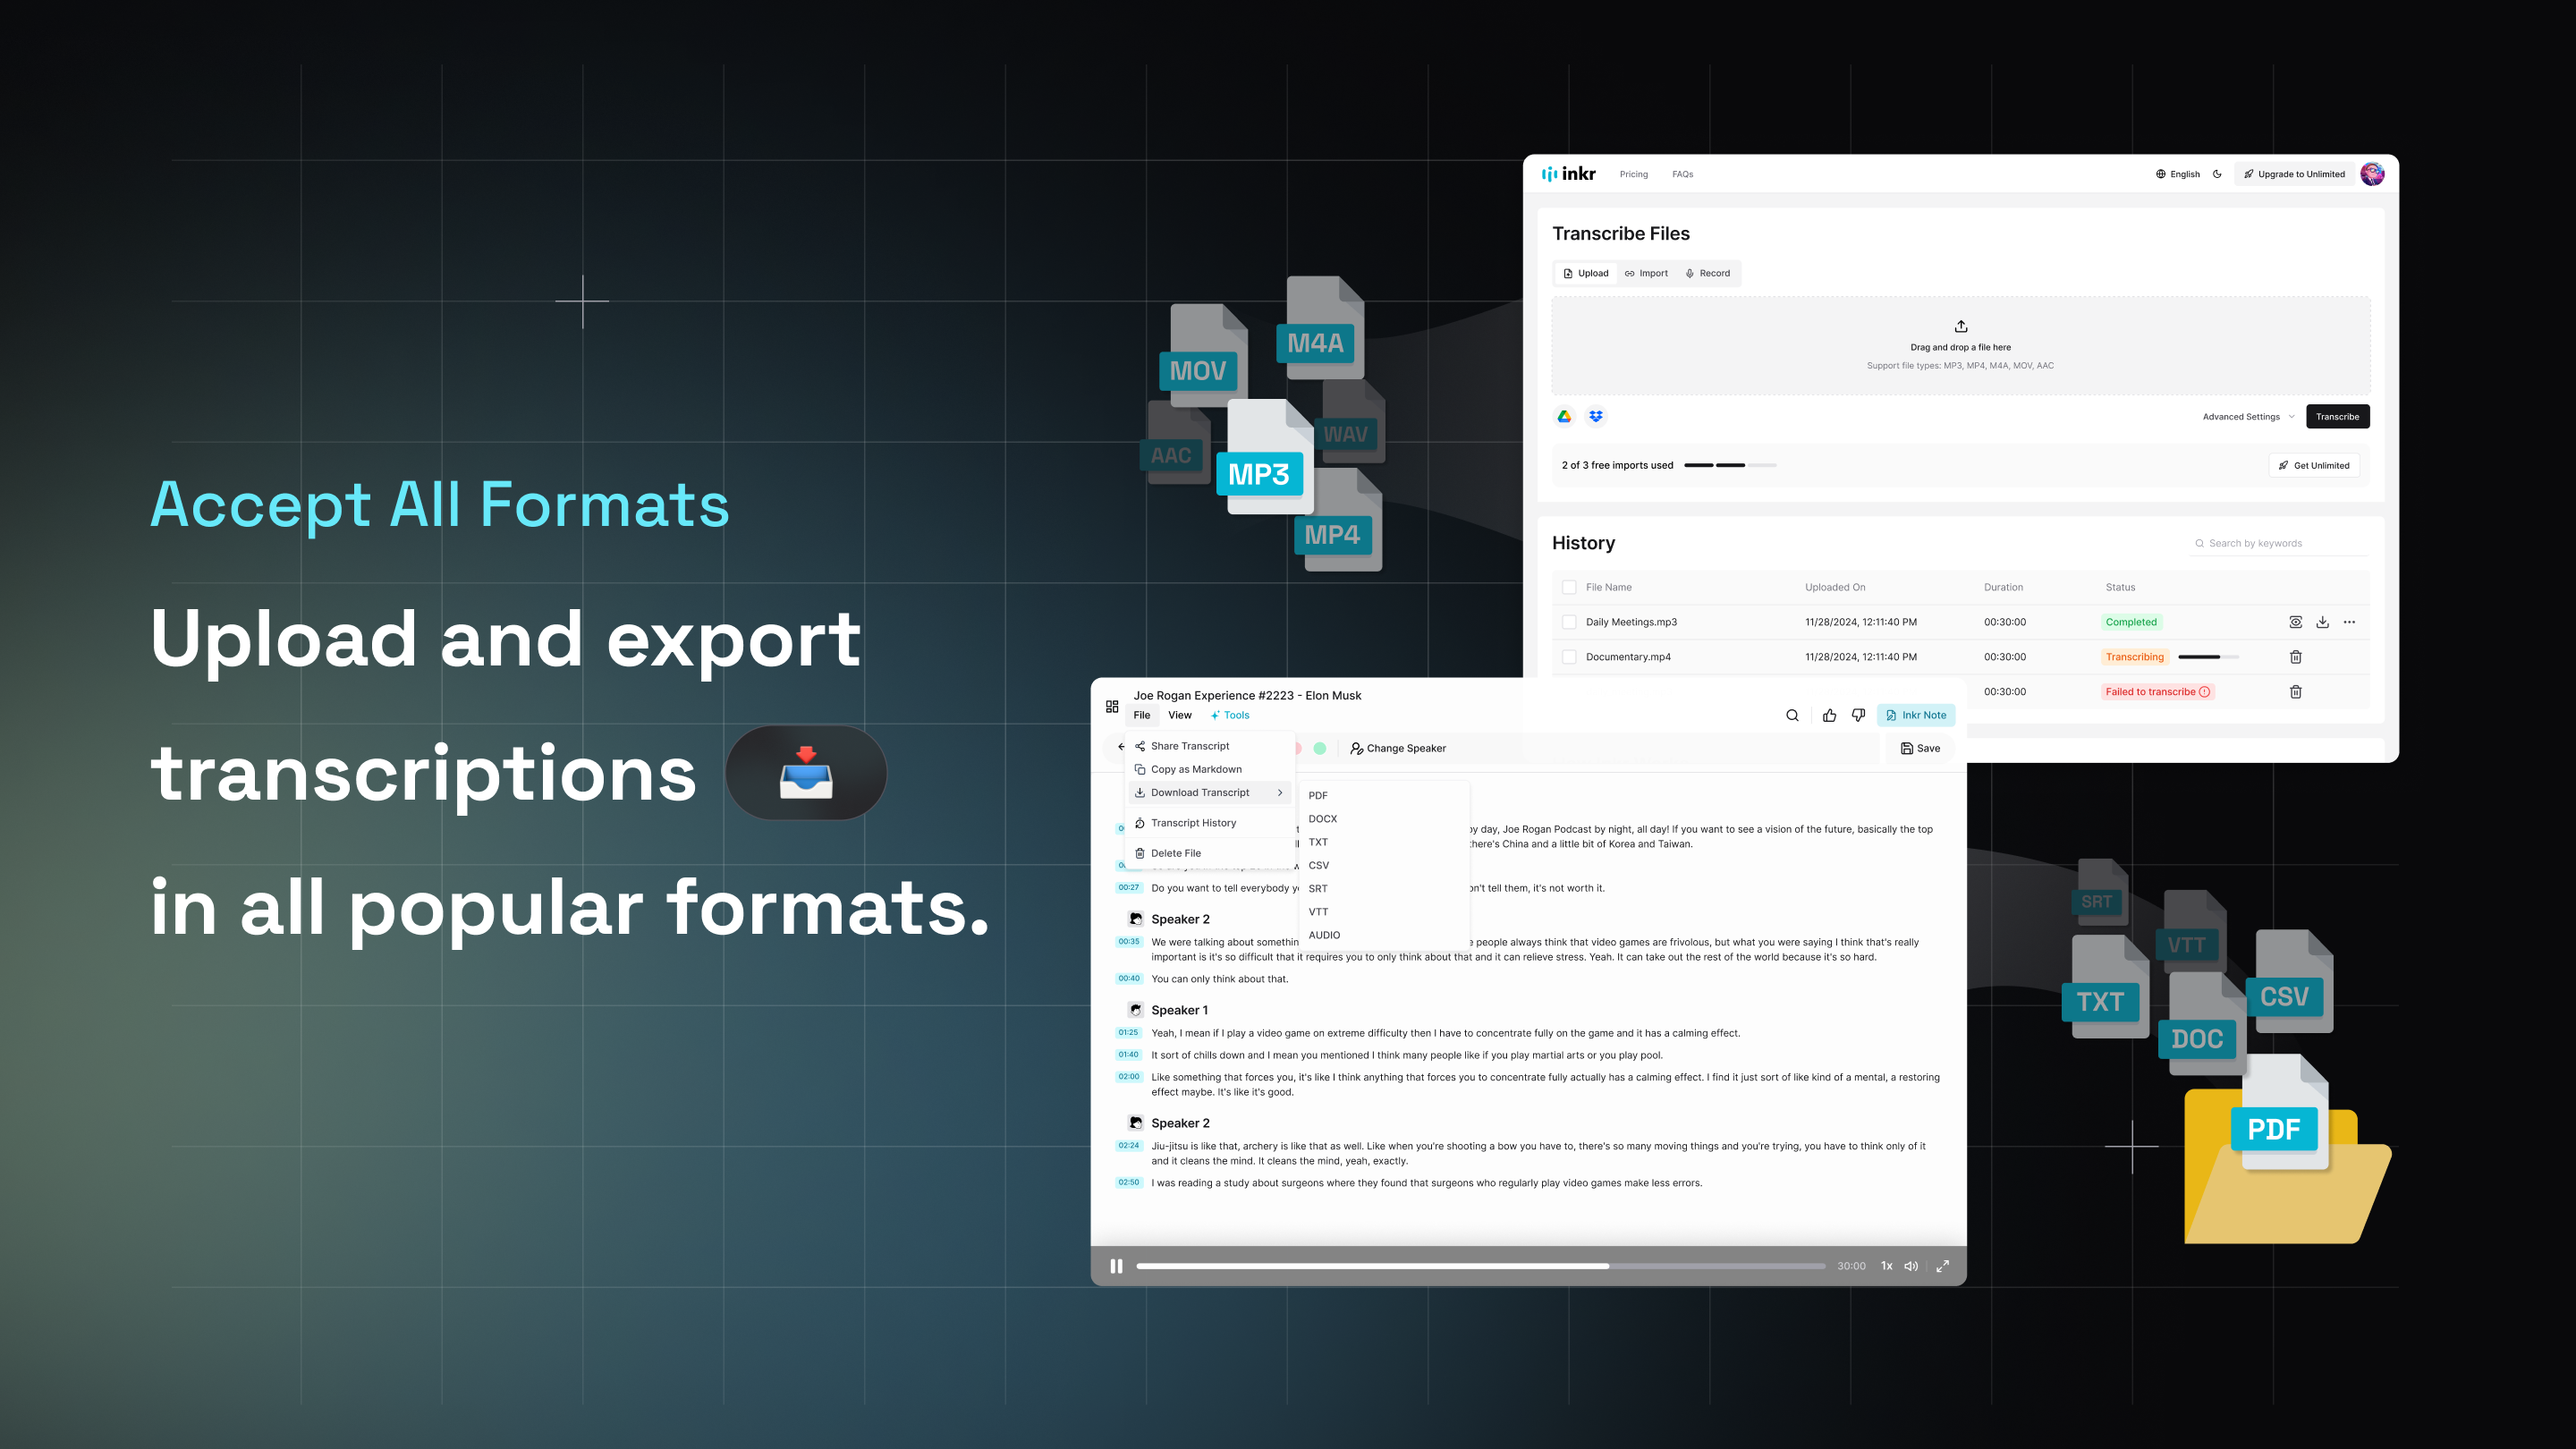
Task: Click the thumbs up icon
Action: point(1829,715)
